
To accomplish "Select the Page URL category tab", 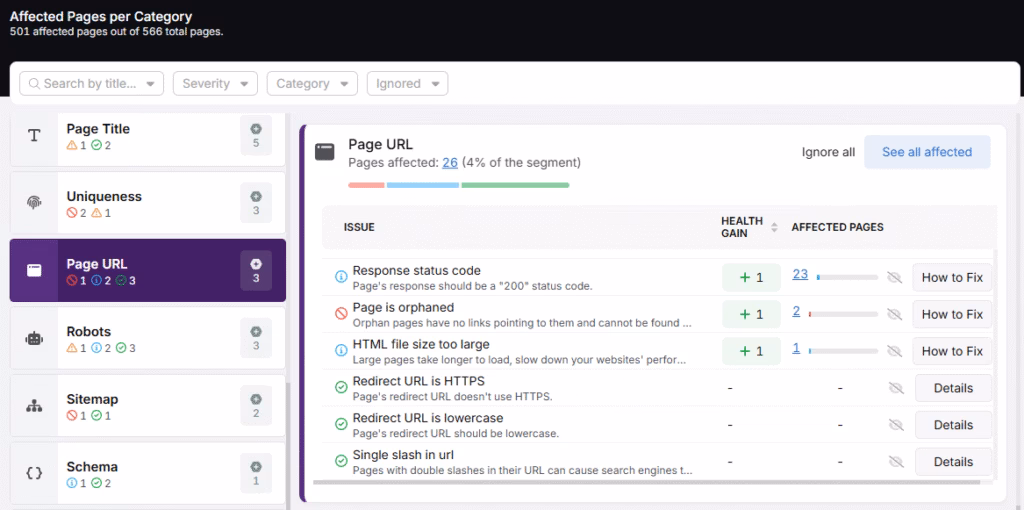I will [148, 271].
